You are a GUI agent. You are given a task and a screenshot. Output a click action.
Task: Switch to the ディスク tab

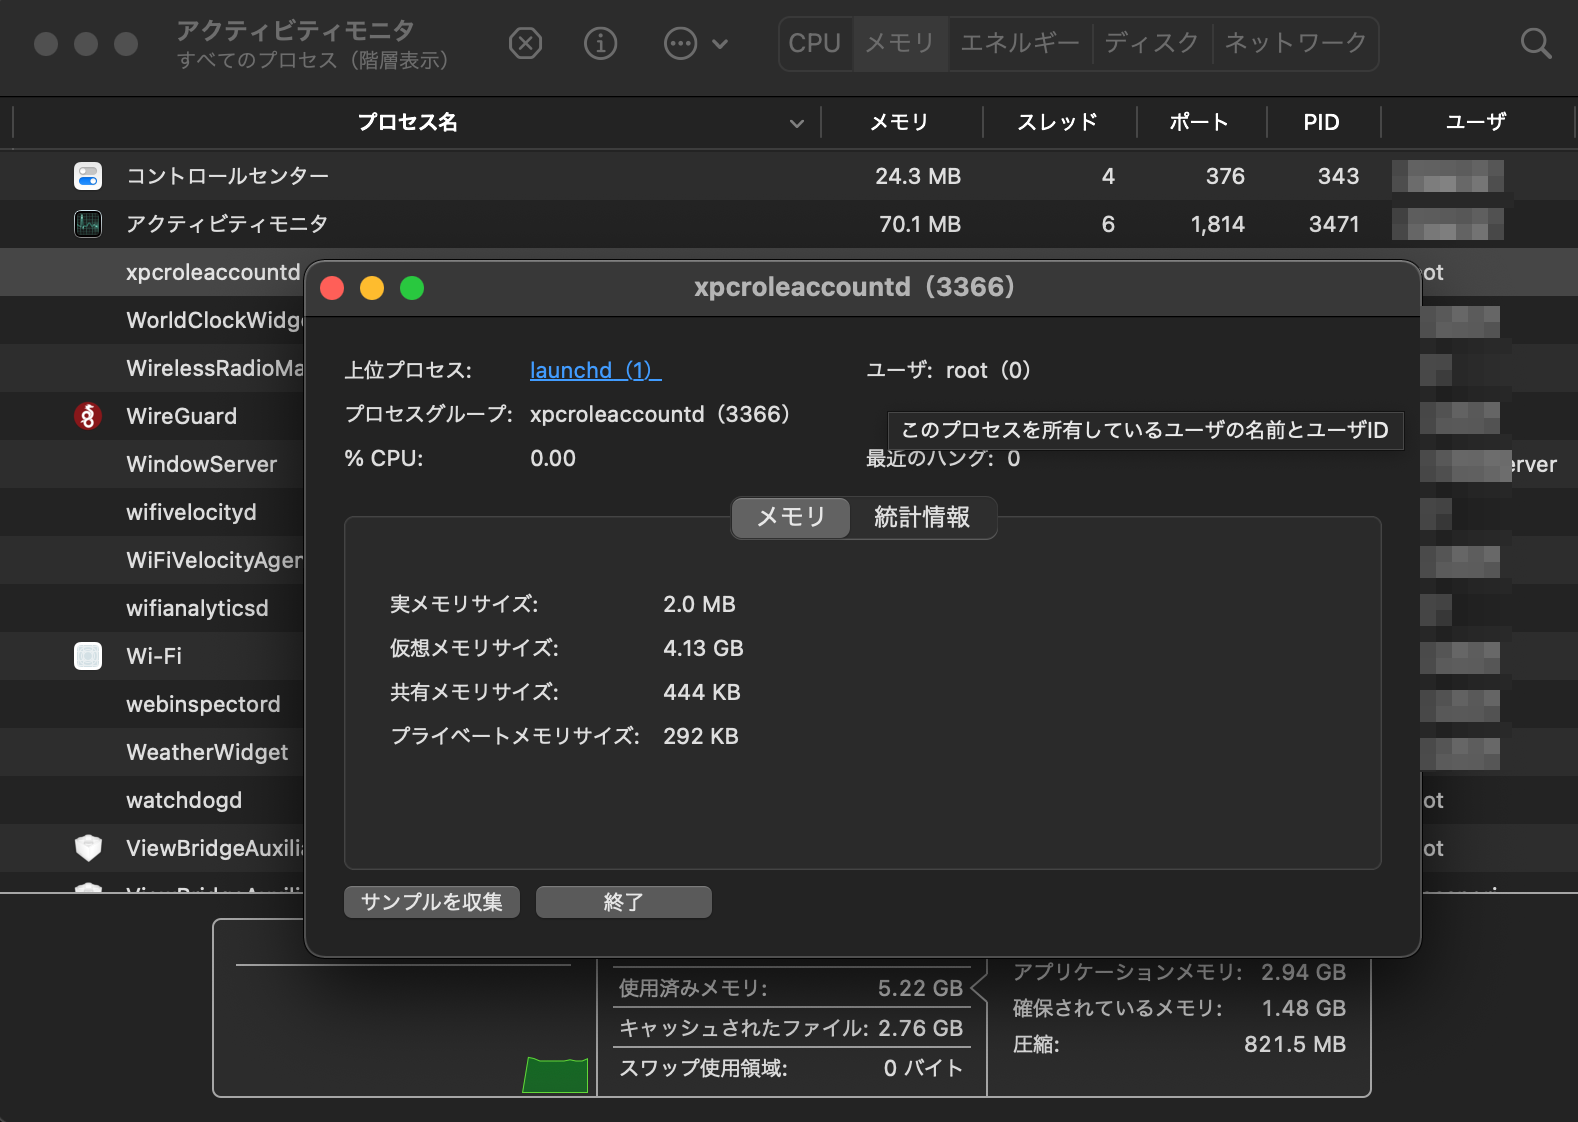(1152, 43)
